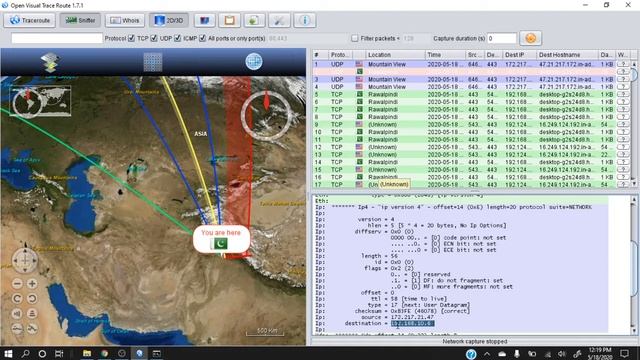Sort by the Dest Hostname column header

point(567,55)
